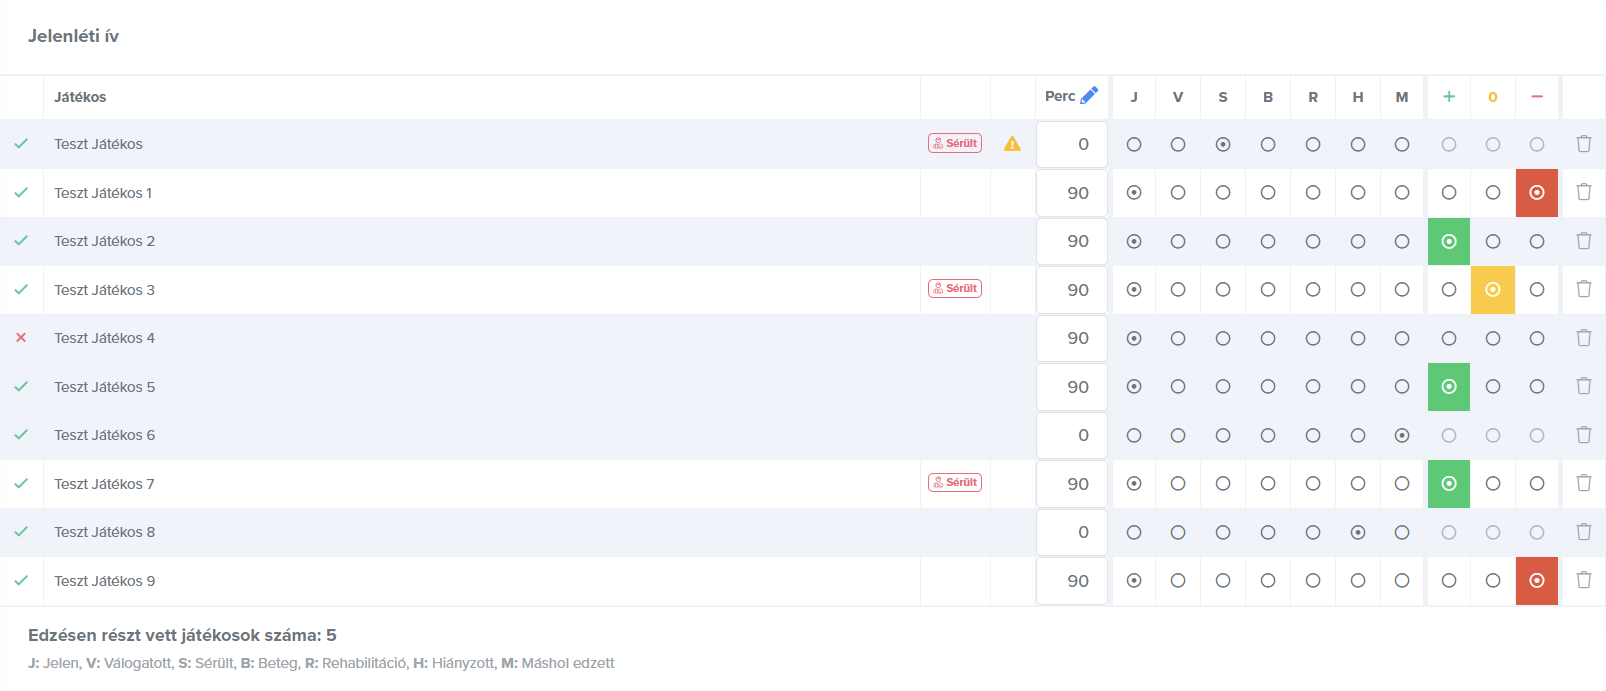This screenshot has height=691, width=1606.
Task: Click the Játékos column header
Action: [80, 97]
